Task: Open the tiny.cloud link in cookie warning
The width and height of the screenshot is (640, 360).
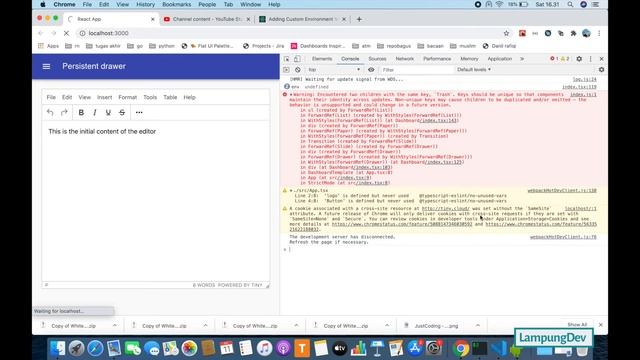Action: click(446, 209)
